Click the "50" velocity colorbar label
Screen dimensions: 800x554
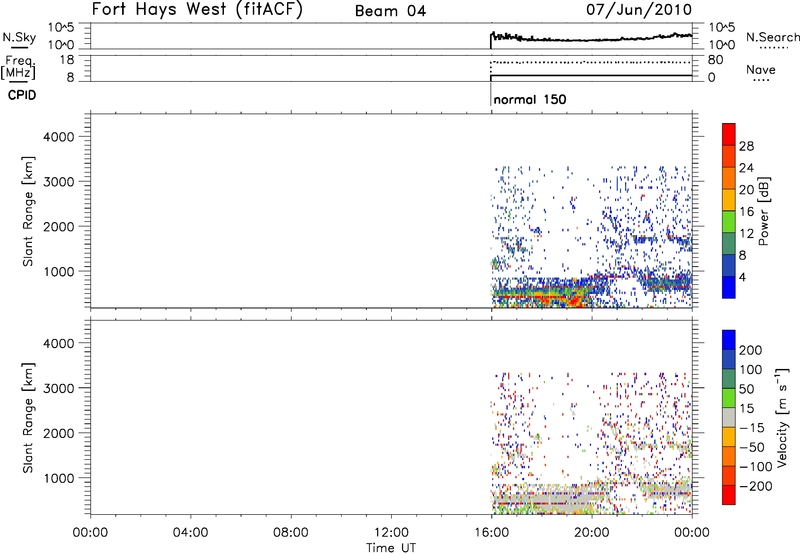[x=747, y=389]
